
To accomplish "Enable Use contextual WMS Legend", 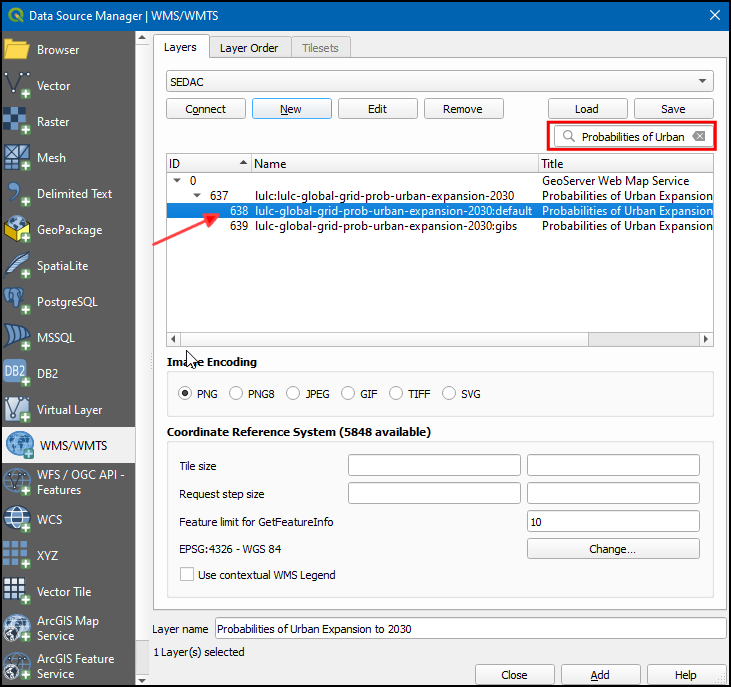I will (x=187, y=575).
